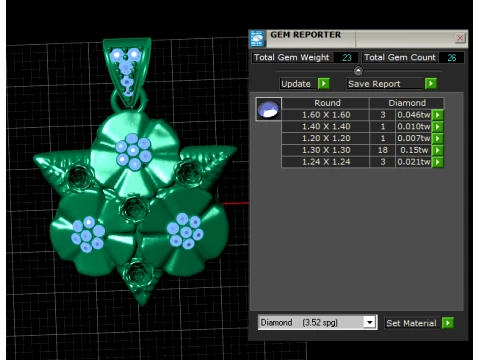Screen dimensions: 480x360
Task: Click the Gem Reporter panel logo icon
Action: tap(257, 39)
